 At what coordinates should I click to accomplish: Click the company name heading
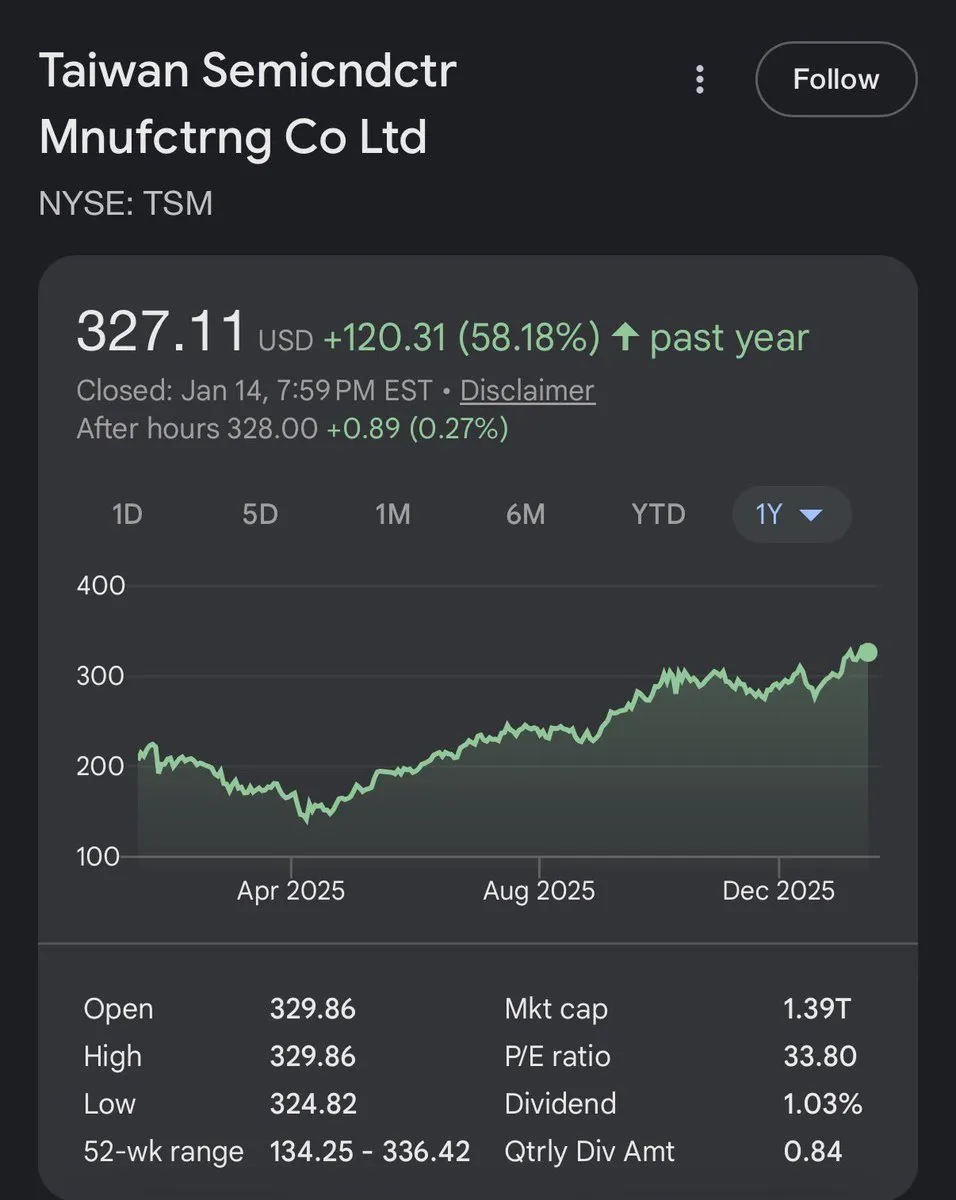pyautogui.click(x=247, y=104)
